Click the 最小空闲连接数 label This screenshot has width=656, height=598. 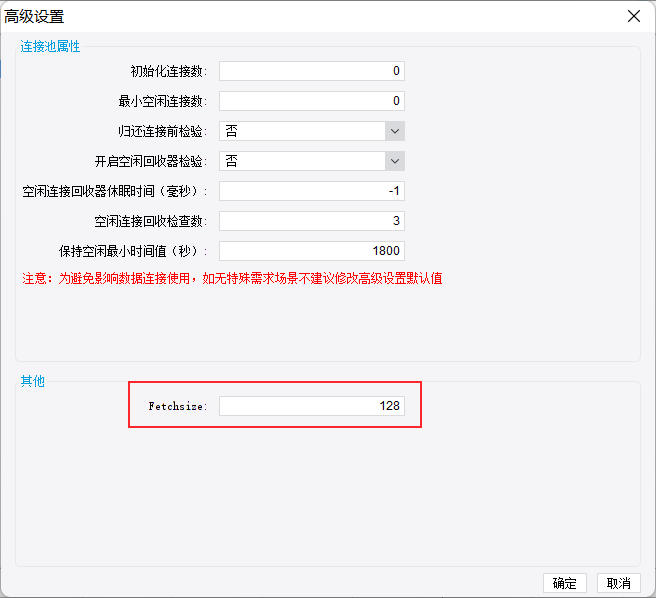tap(163, 101)
